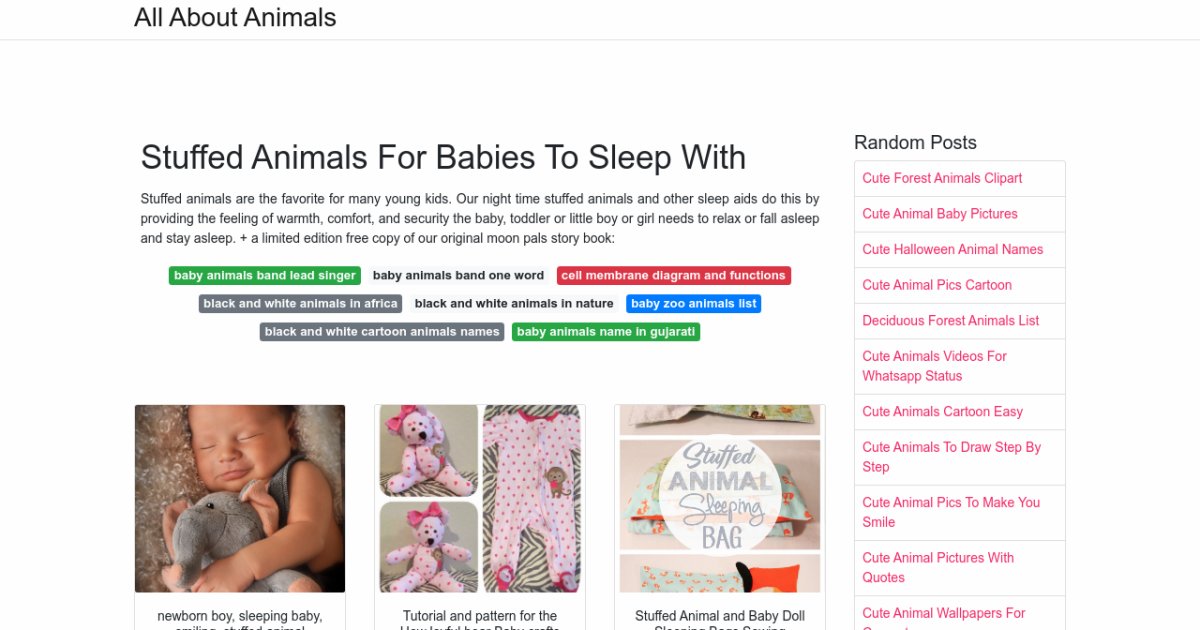Open Cute Animals Videos For Whatsapp Status
1200x630 pixels.
934,366
